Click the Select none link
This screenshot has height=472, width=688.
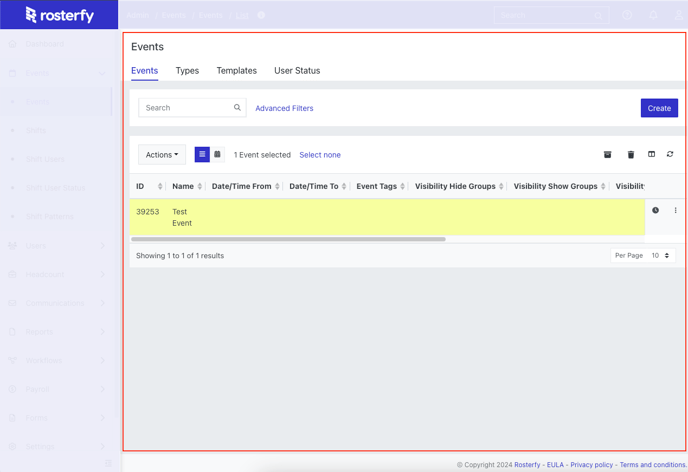320,155
